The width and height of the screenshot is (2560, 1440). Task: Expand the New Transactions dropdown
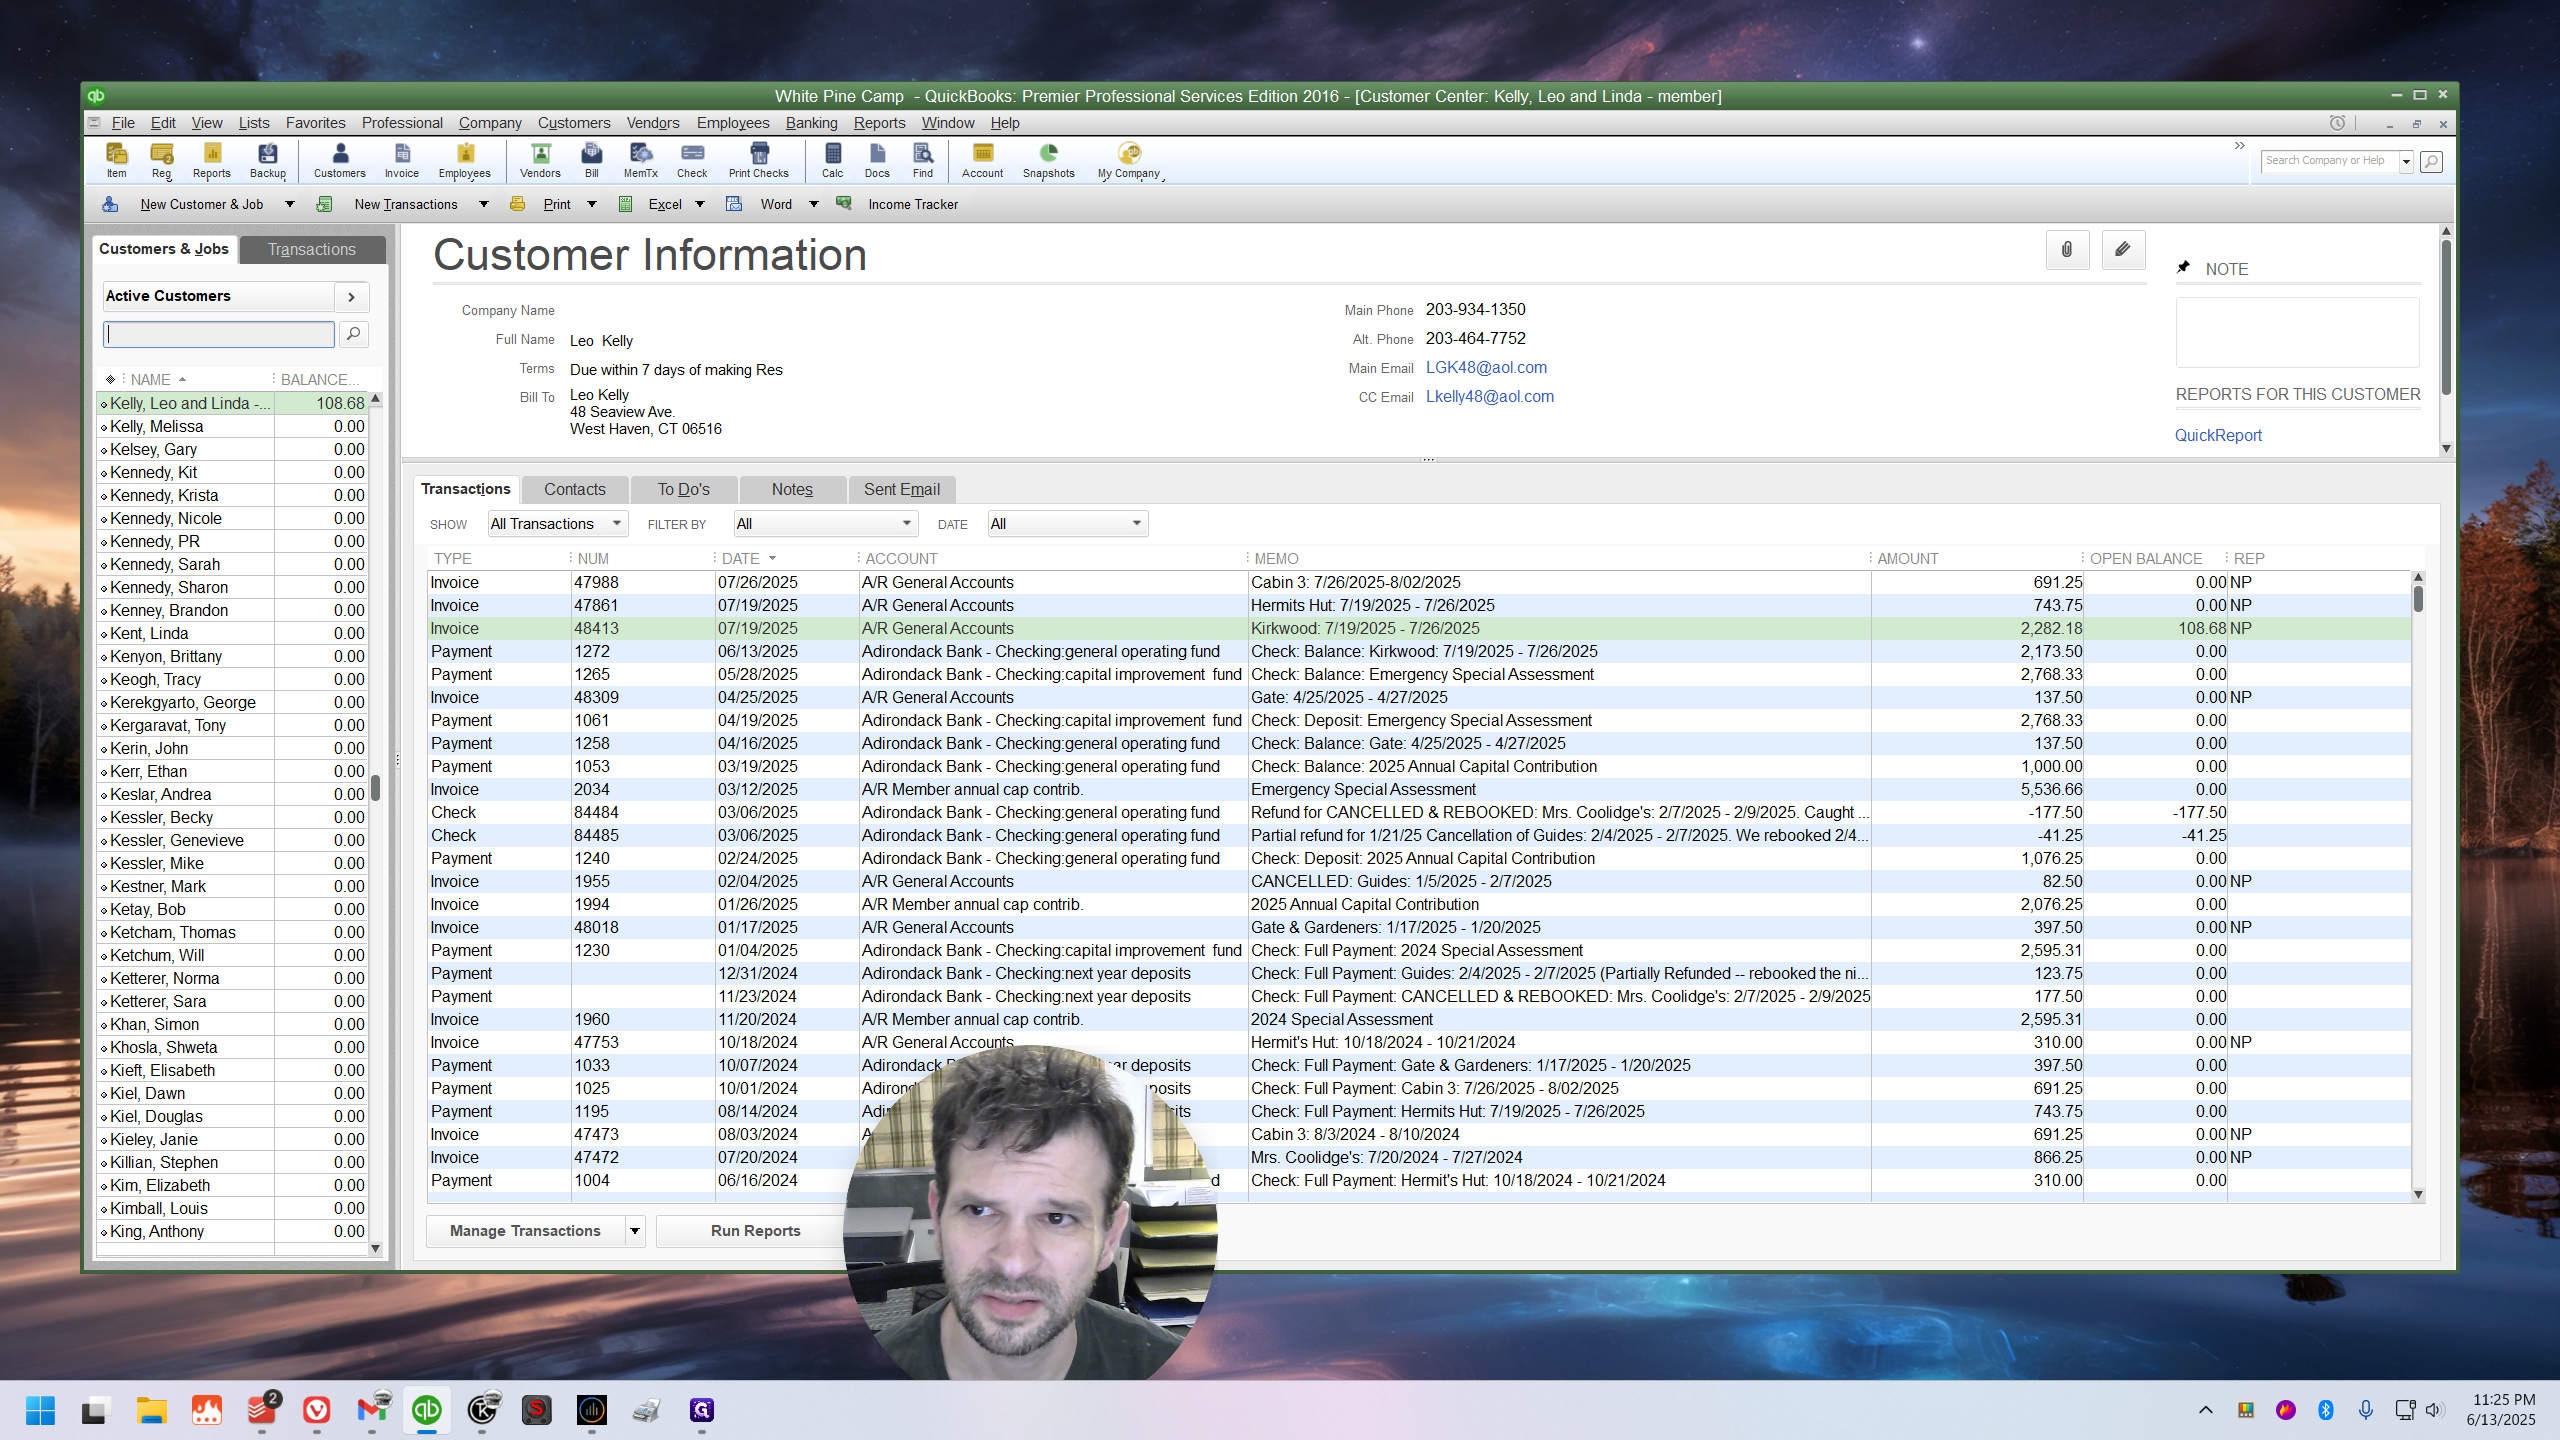point(484,204)
